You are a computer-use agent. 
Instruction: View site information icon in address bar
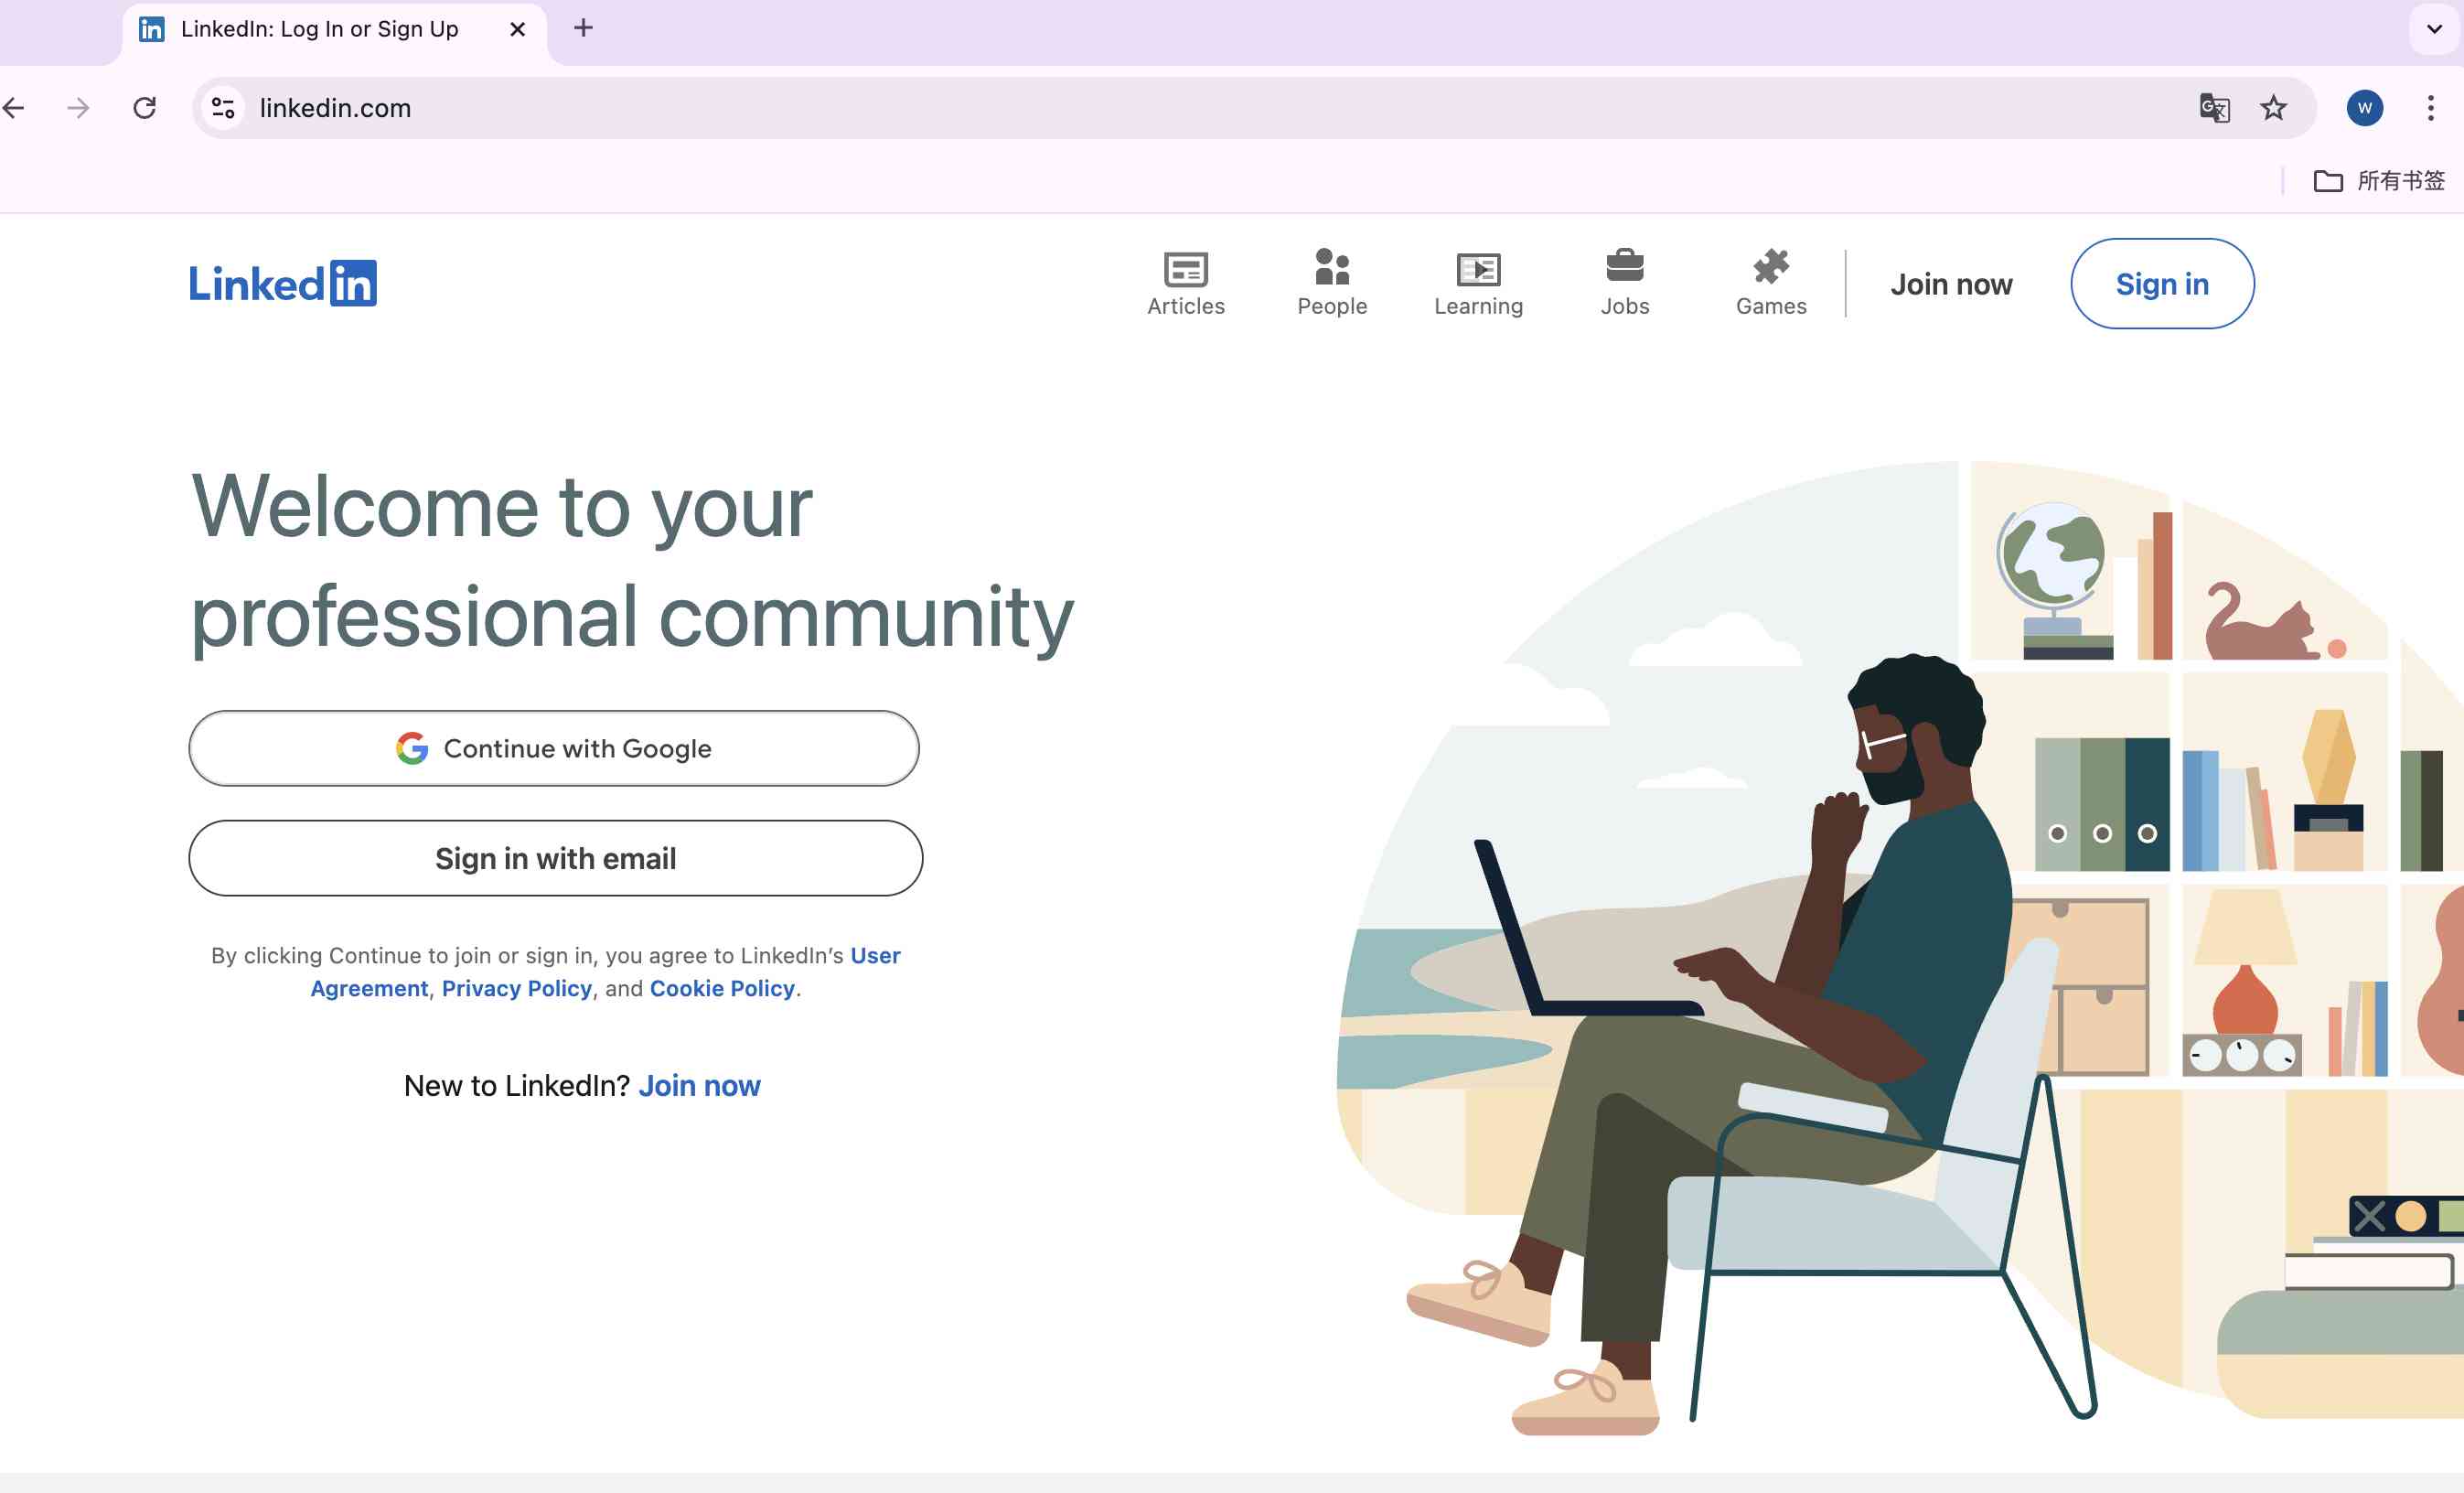tap(223, 108)
